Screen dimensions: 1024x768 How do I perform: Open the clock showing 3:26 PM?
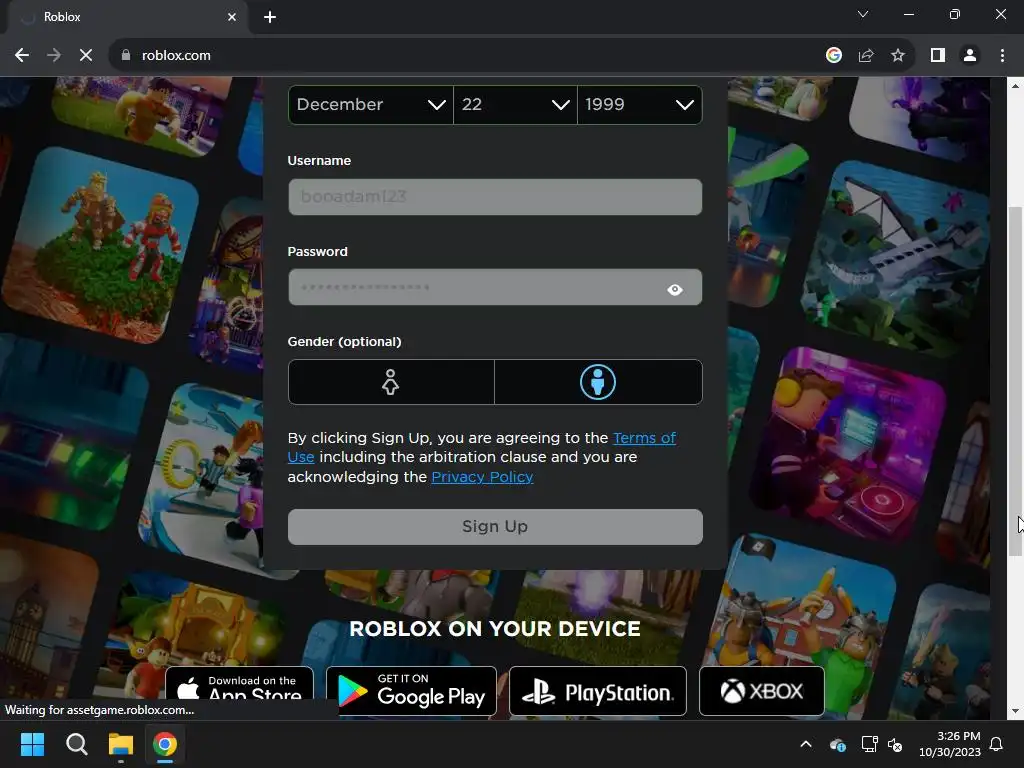click(x=950, y=744)
